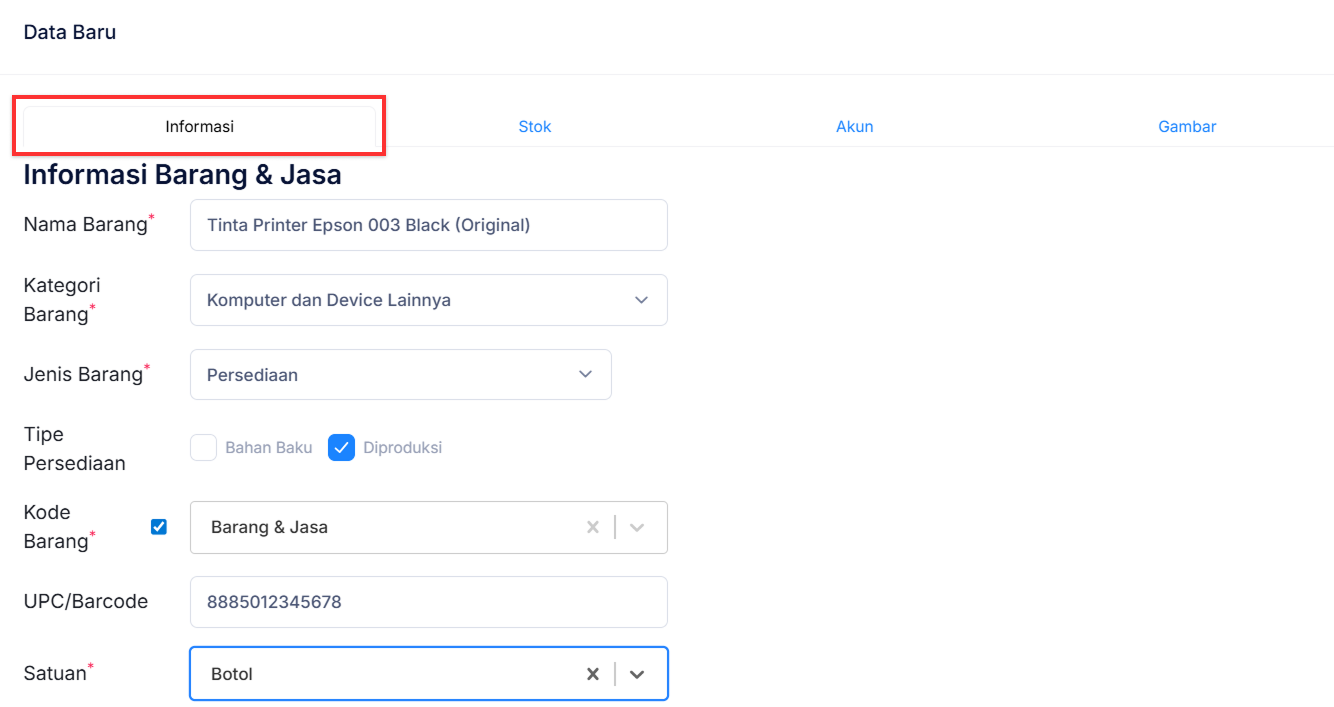Uncheck the Diproduksi checkbox

[342, 448]
